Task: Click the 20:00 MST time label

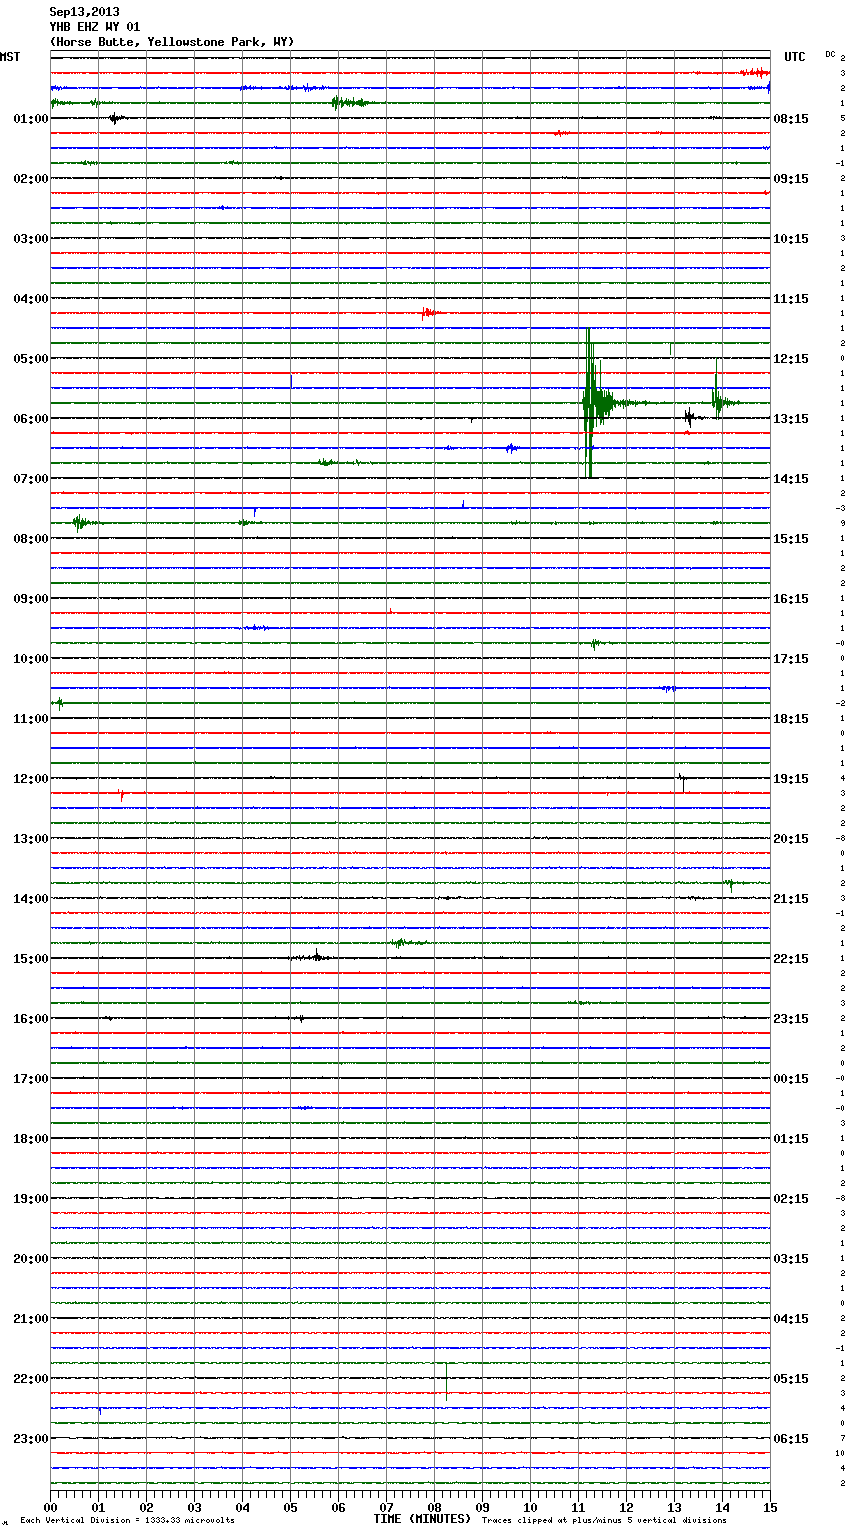Action: pos(31,1259)
